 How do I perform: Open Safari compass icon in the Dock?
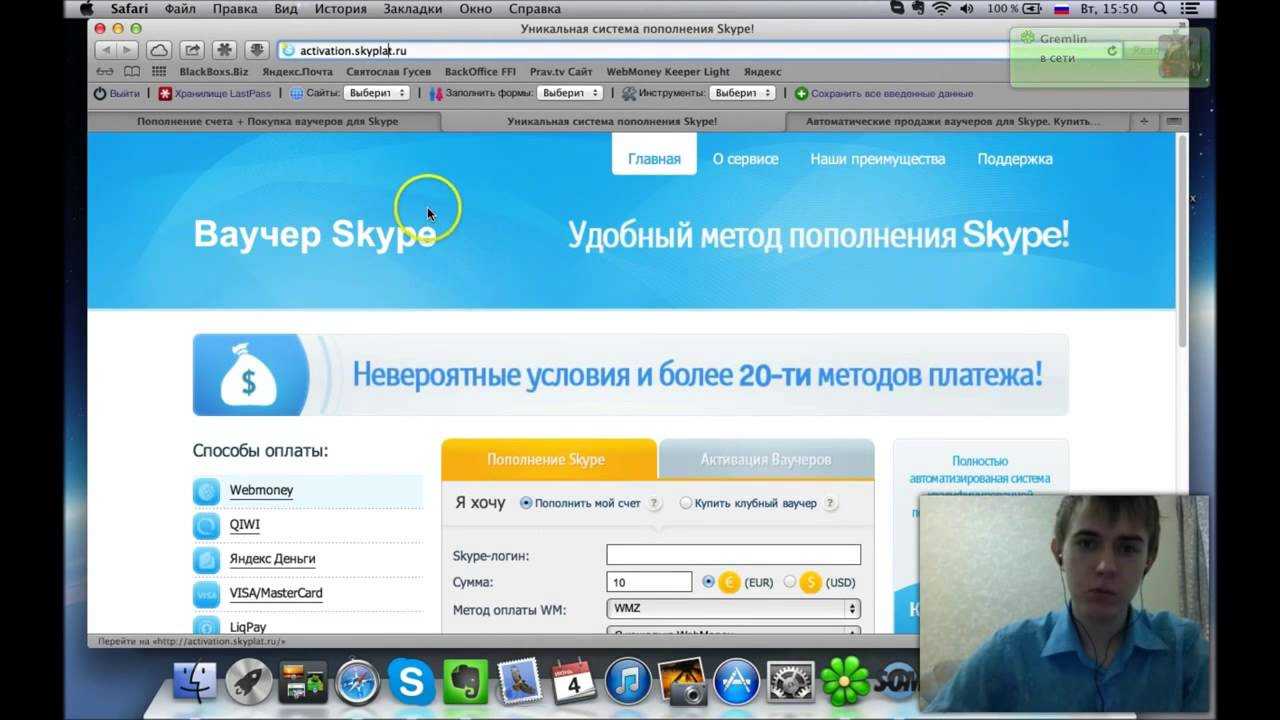tap(357, 683)
